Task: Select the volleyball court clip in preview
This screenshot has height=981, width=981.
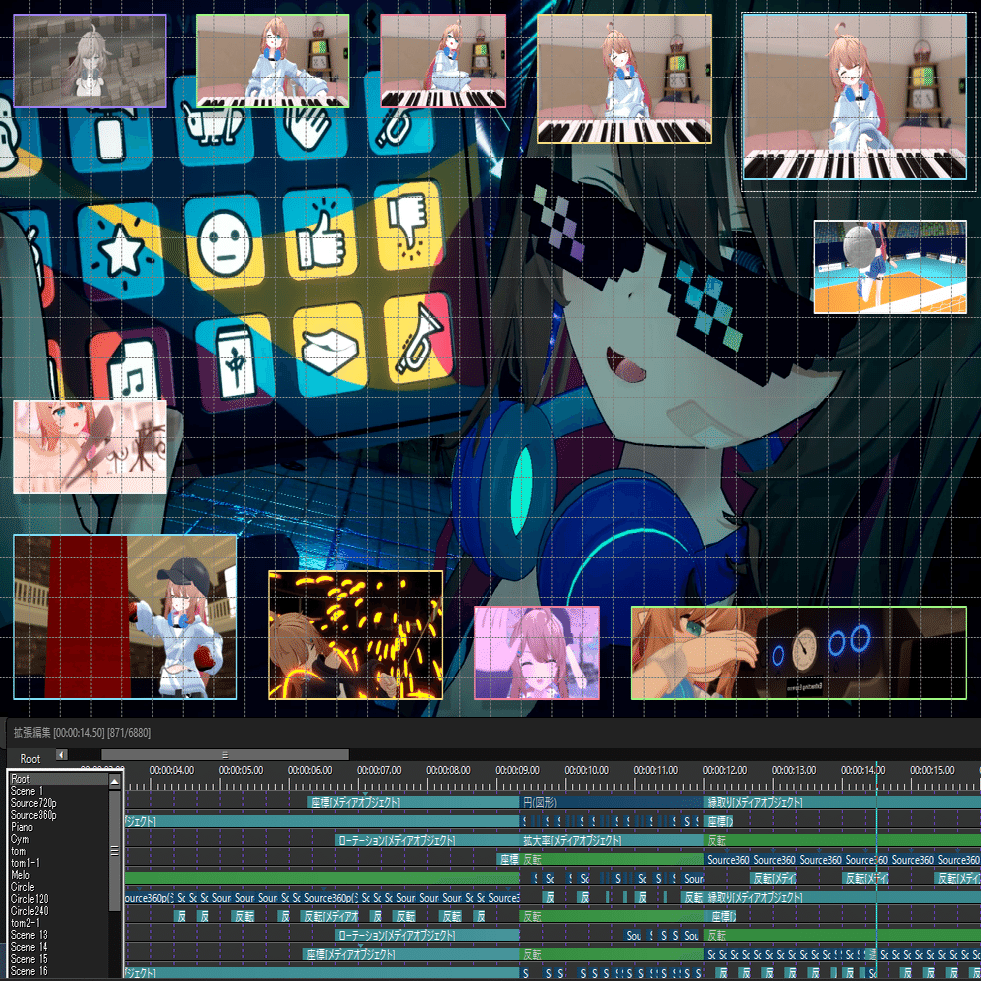Action: [x=890, y=267]
